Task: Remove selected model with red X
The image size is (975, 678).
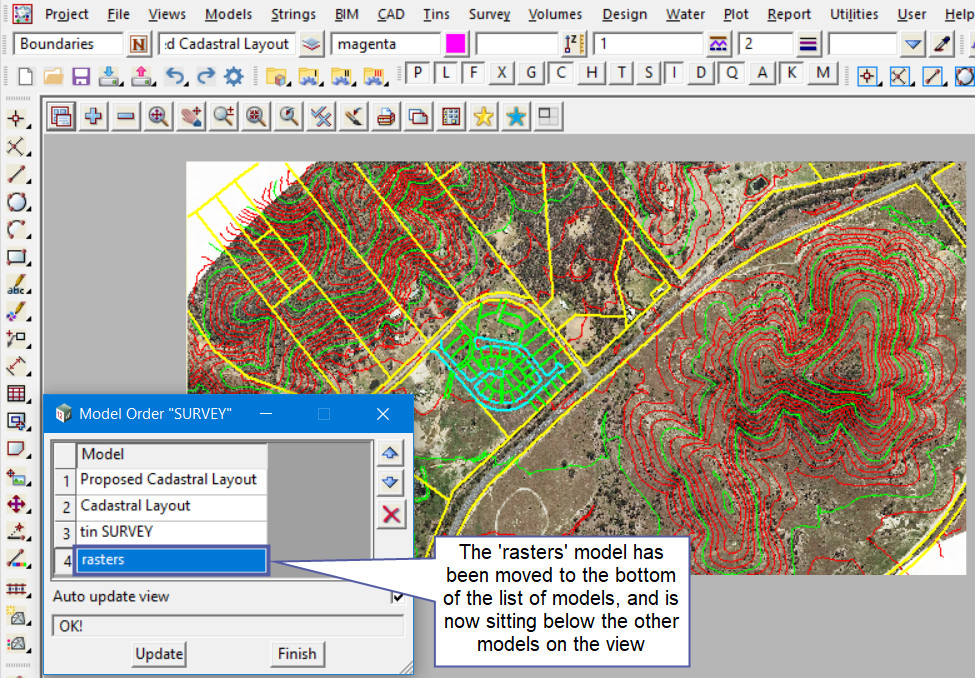Action: pyautogui.click(x=390, y=515)
